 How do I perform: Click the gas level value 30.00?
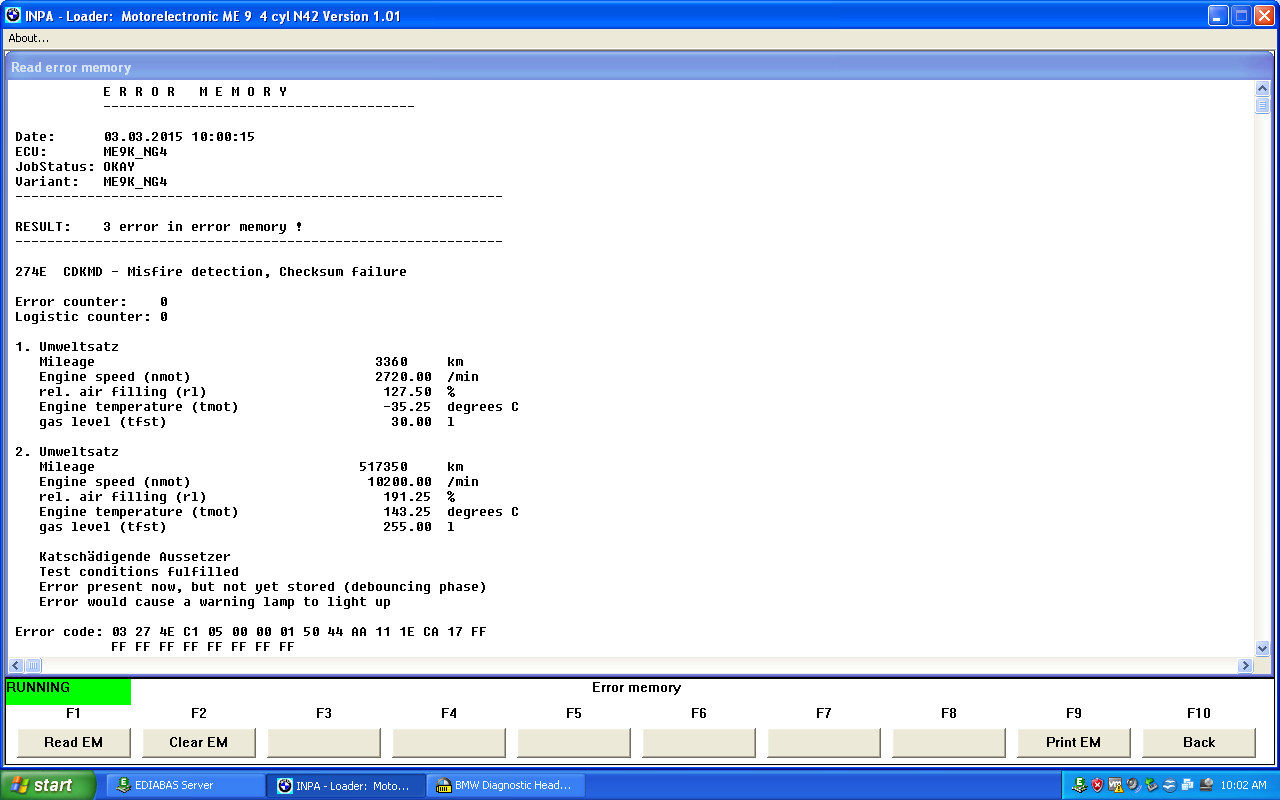pyautogui.click(x=411, y=421)
